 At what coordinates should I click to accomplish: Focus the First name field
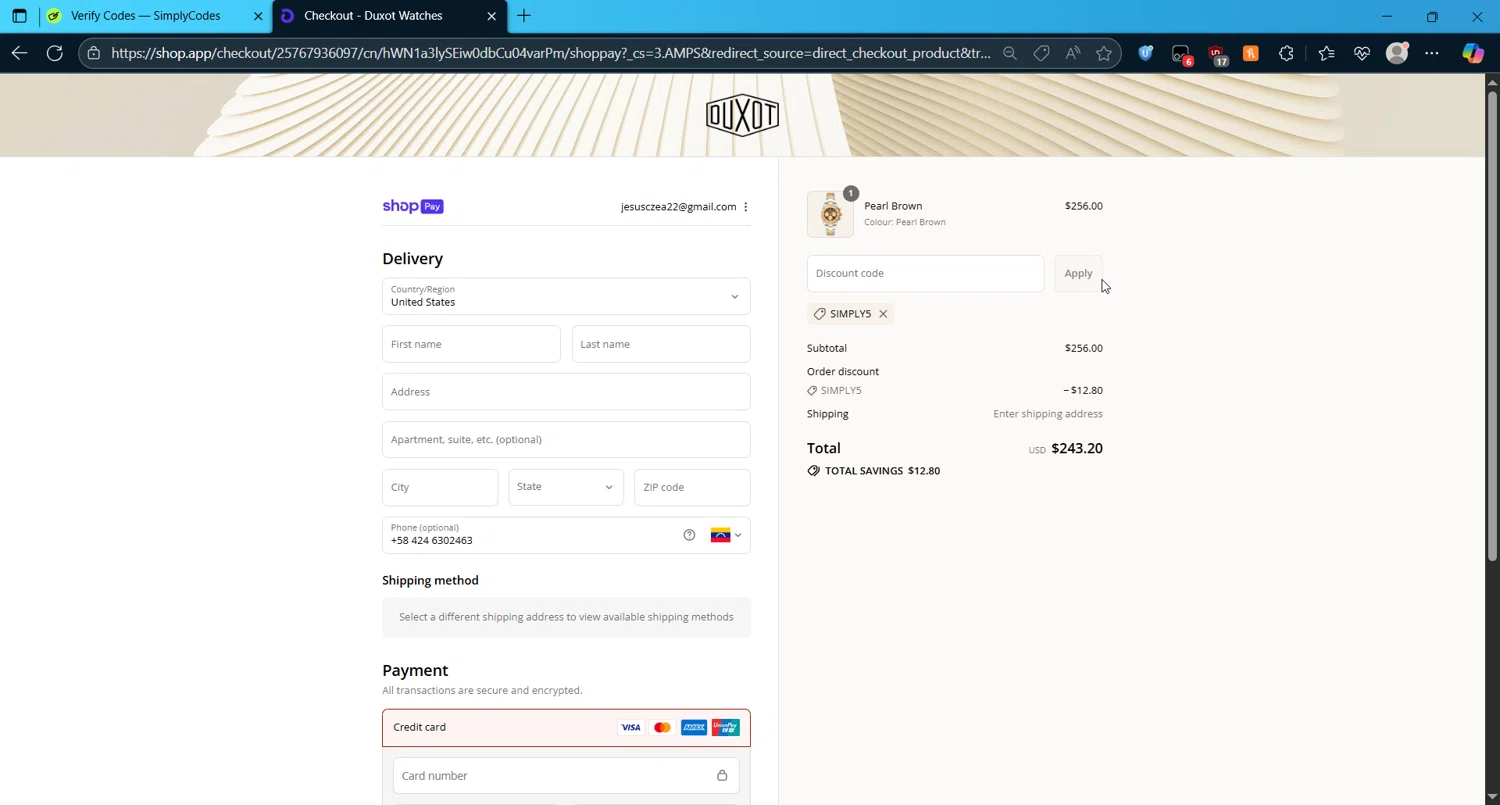[x=471, y=344]
